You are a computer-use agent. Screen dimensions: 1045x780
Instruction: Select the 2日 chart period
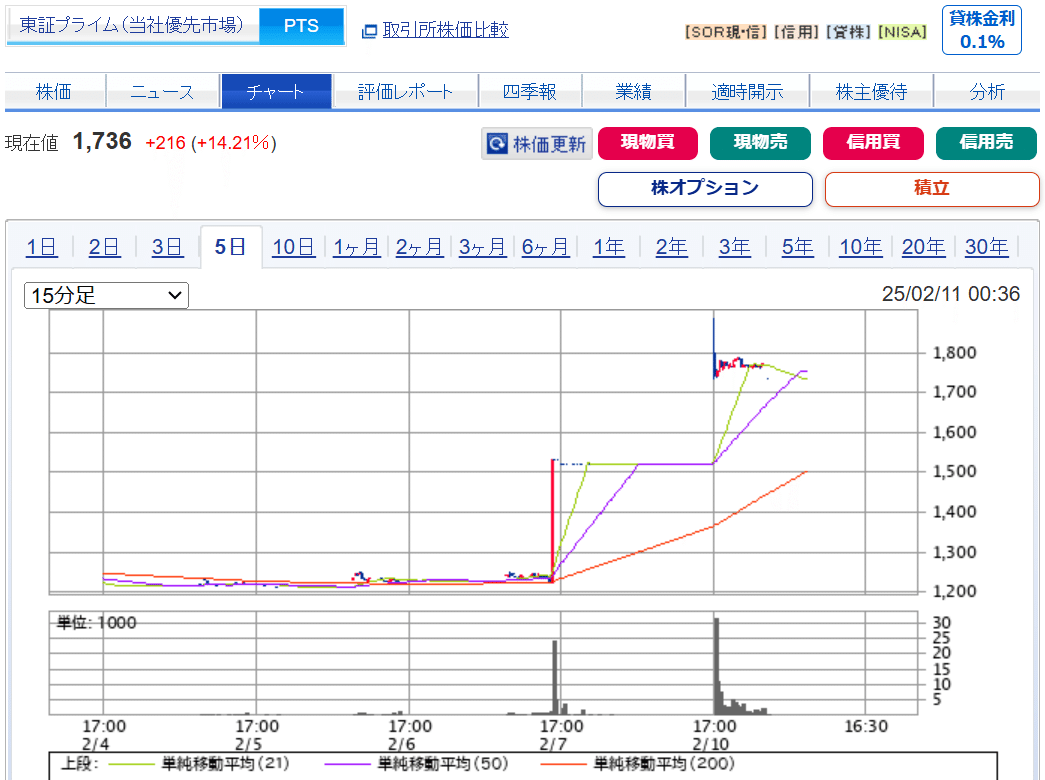point(104,247)
